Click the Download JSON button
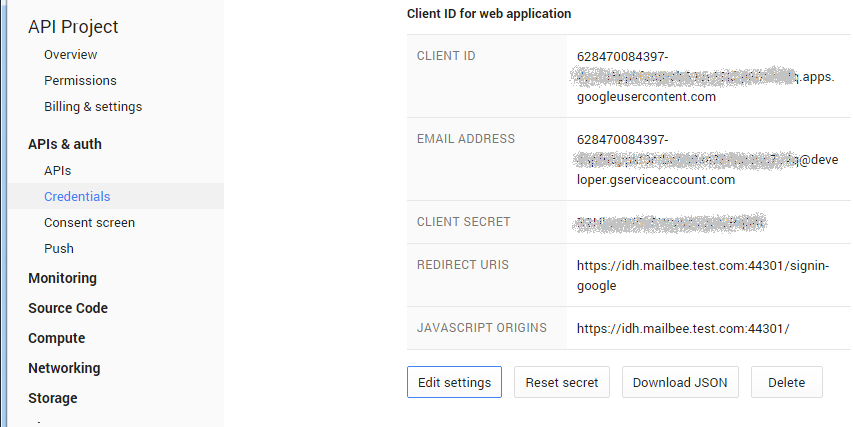853x427 pixels. pyautogui.click(x=680, y=382)
